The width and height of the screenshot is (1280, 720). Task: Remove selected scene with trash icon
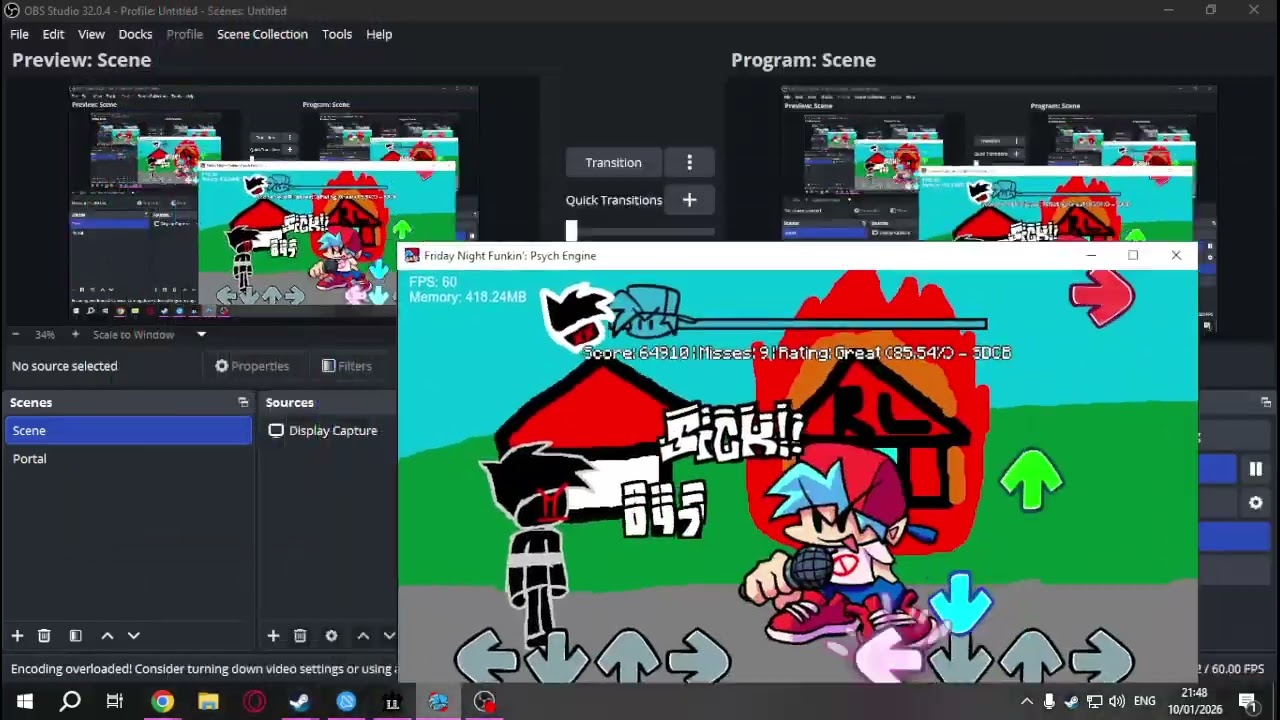(x=44, y=636)
